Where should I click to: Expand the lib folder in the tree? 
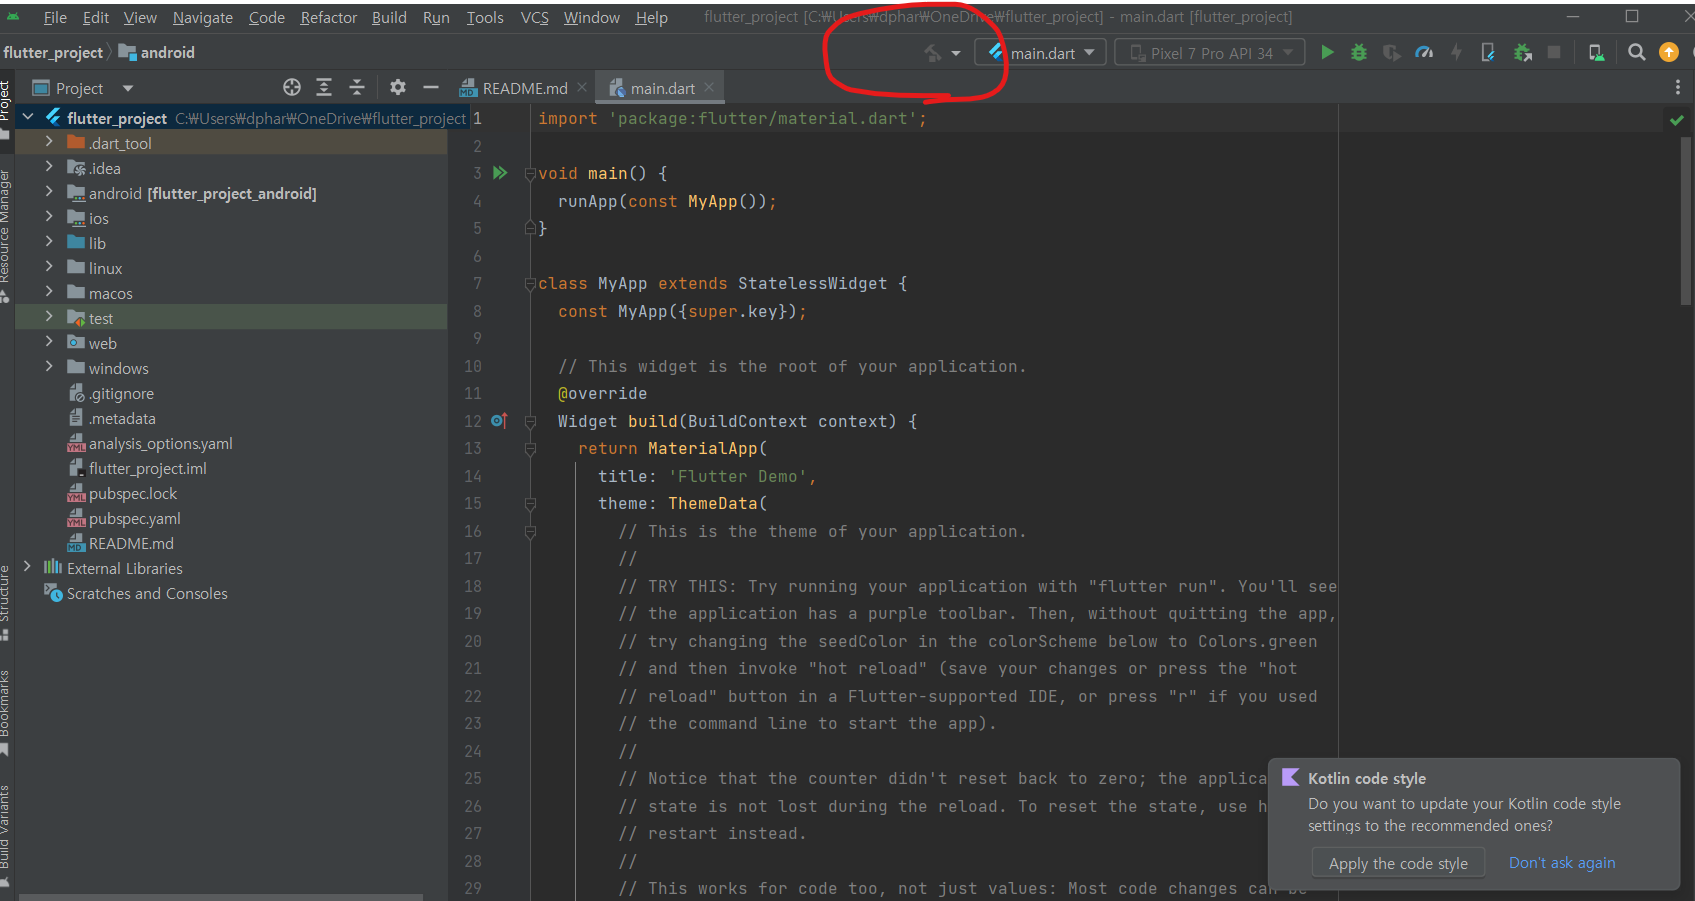click(x=49, y=243)
